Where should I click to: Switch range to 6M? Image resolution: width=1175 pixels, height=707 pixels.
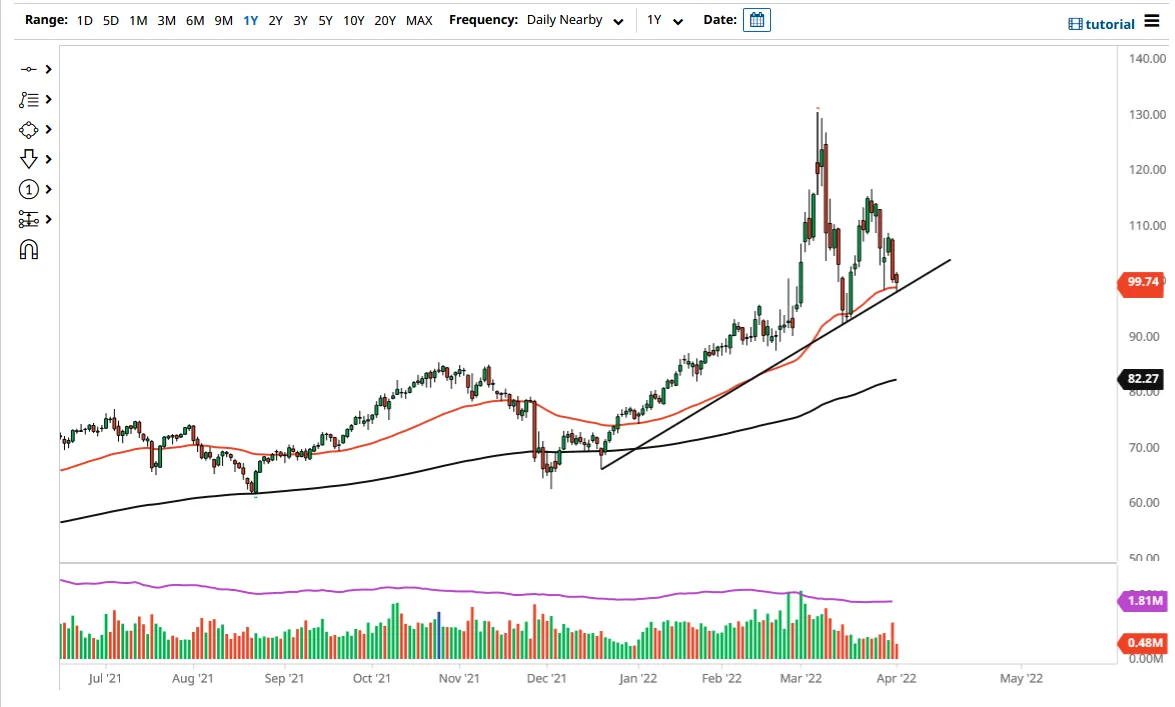(x=195, y=21)
